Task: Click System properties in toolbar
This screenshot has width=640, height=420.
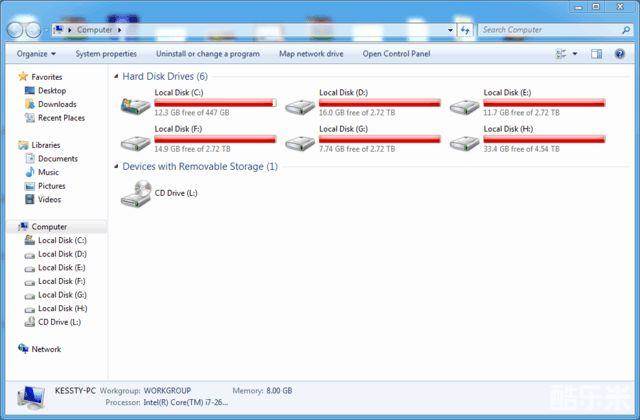Action: point(106,53)
